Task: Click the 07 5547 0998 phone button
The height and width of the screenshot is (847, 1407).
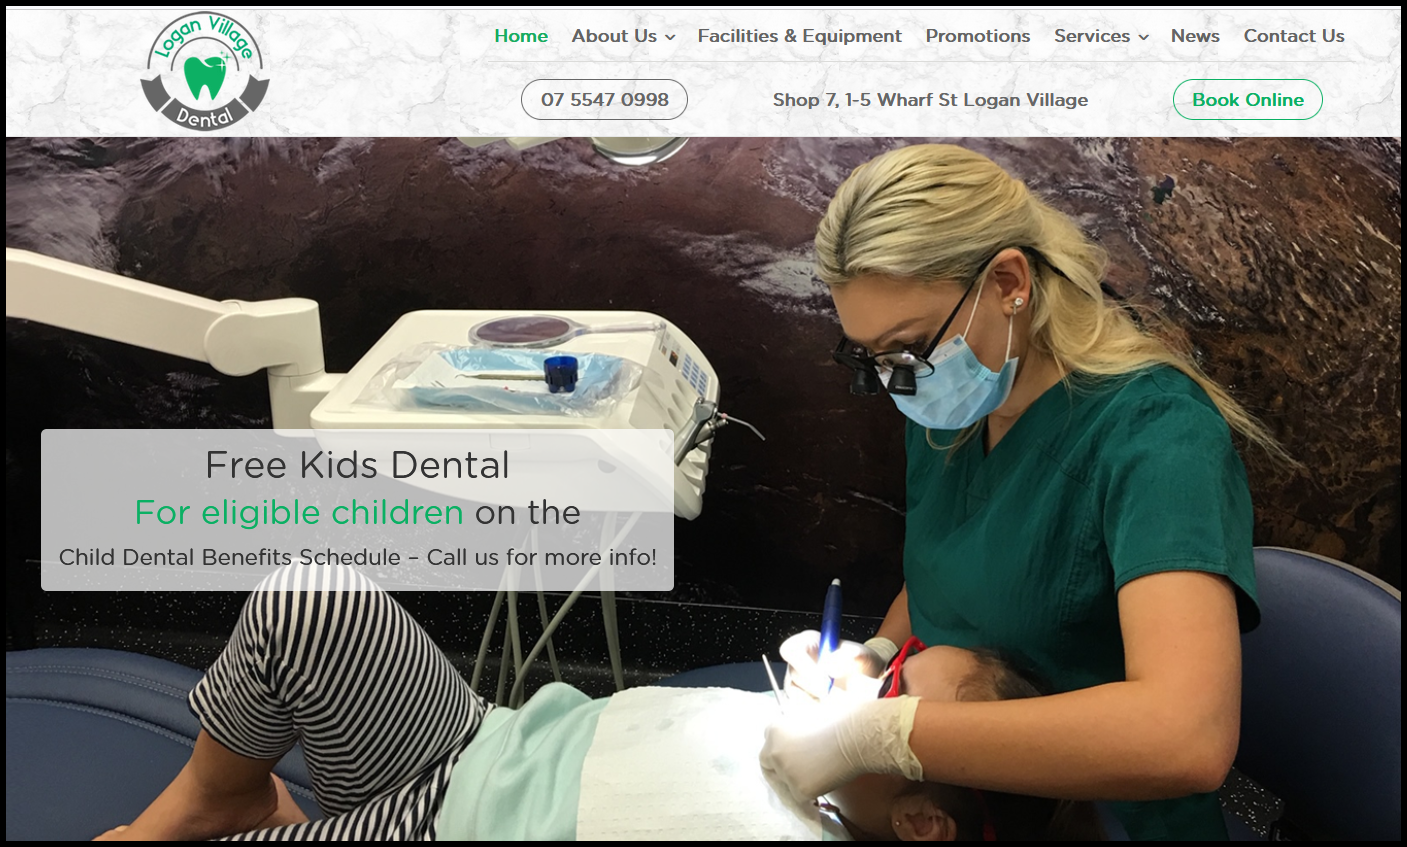Action: point(604,100)
